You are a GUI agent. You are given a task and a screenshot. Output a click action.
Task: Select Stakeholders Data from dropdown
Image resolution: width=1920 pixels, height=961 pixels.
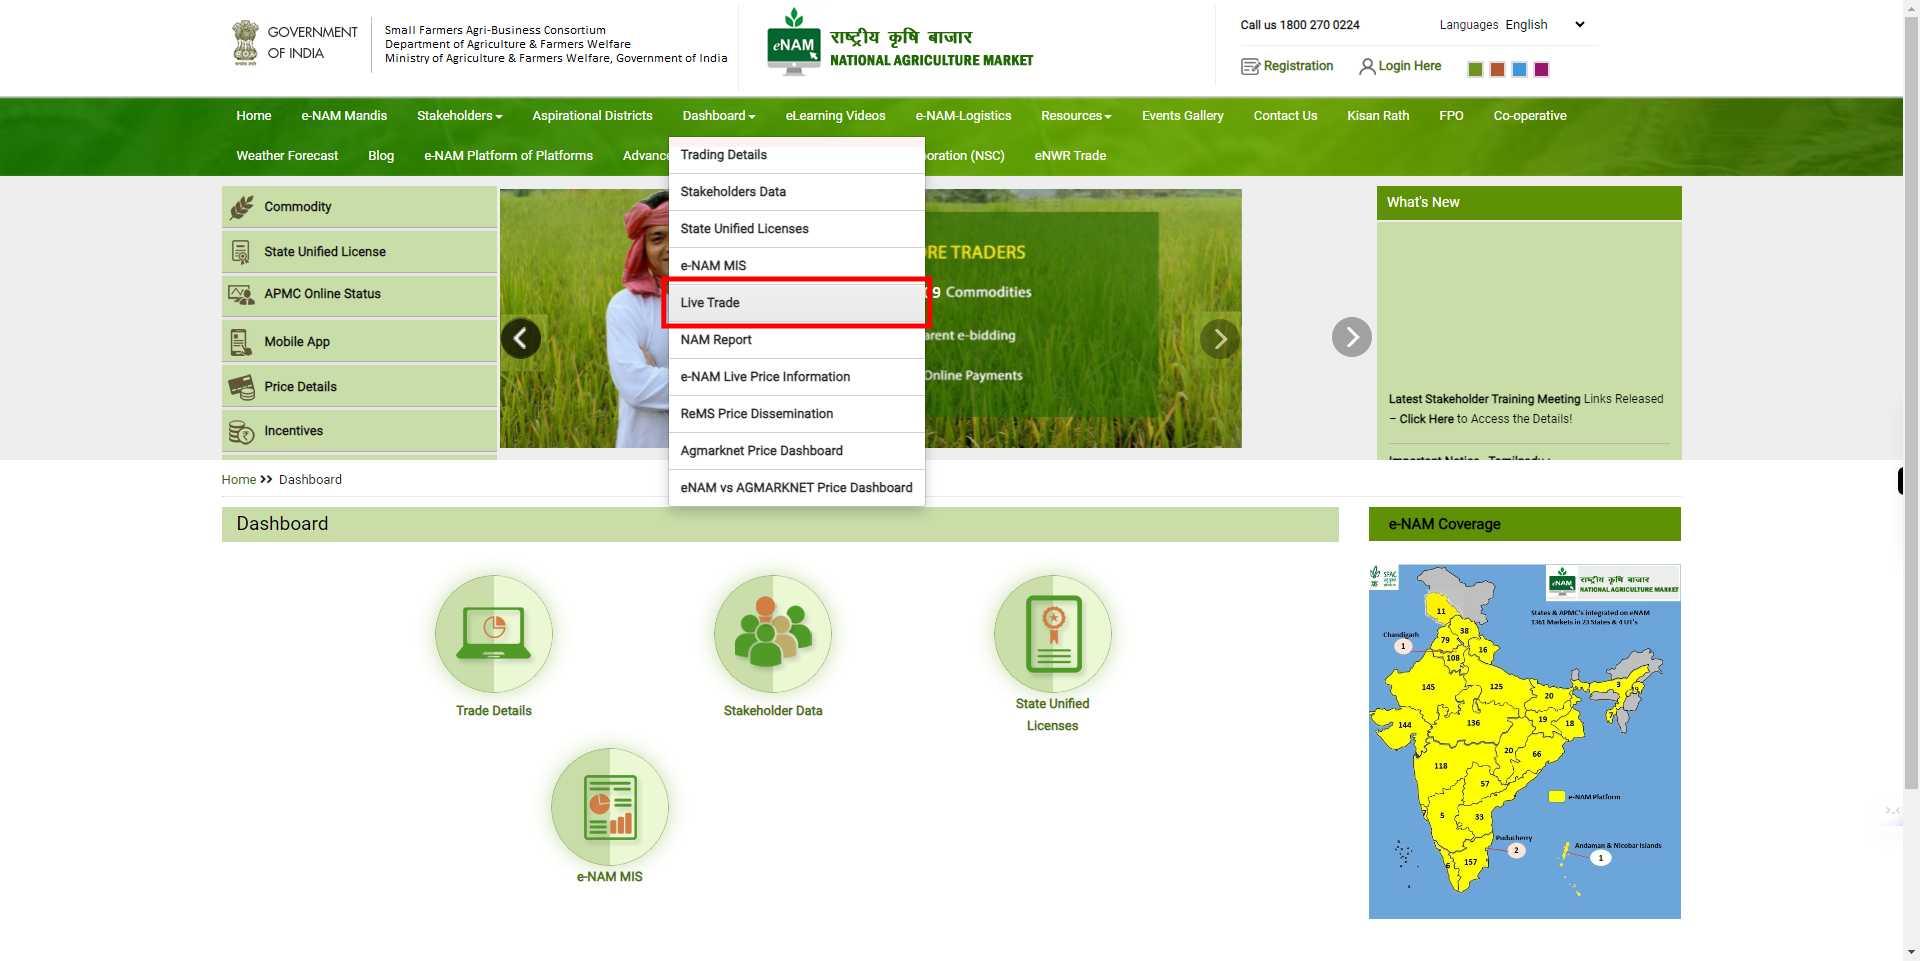(796, 192)
